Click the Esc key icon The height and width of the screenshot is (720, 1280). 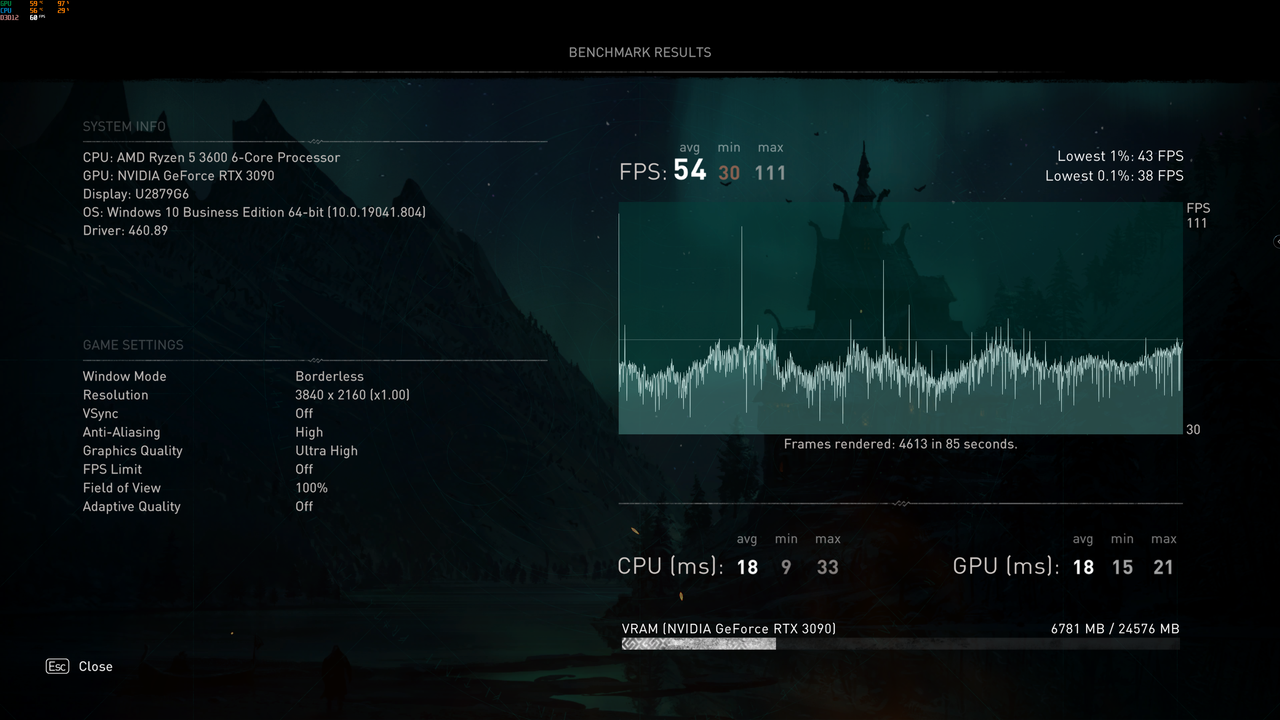click(57, 666)
